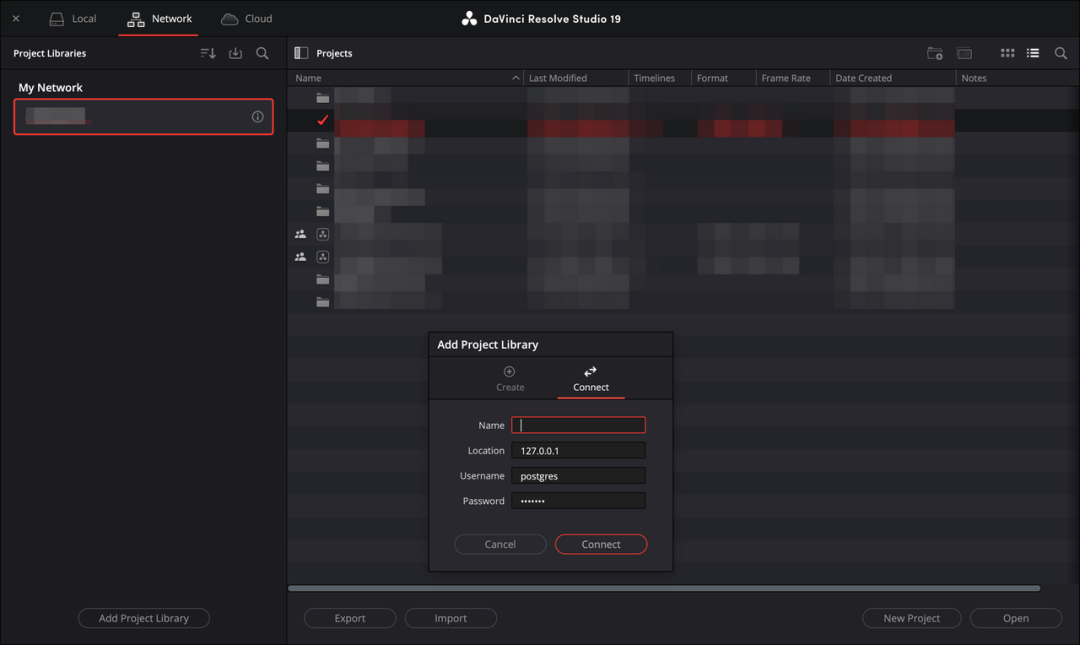Click the Export button
This screenshot has height=645, width=1080.
click(x=350, y=618)
